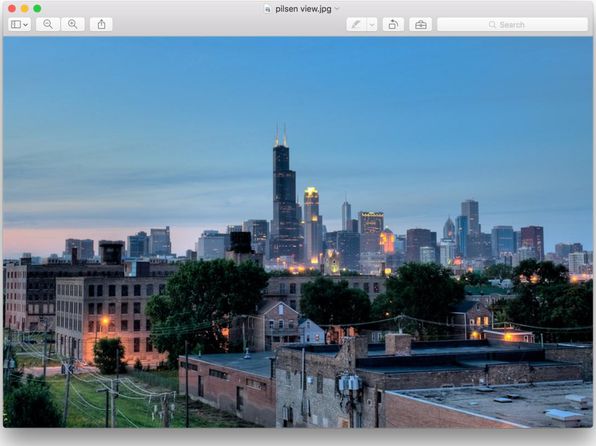596x446 pixels.
Task: Rotate the image left
Action: [x=393, y=25]
